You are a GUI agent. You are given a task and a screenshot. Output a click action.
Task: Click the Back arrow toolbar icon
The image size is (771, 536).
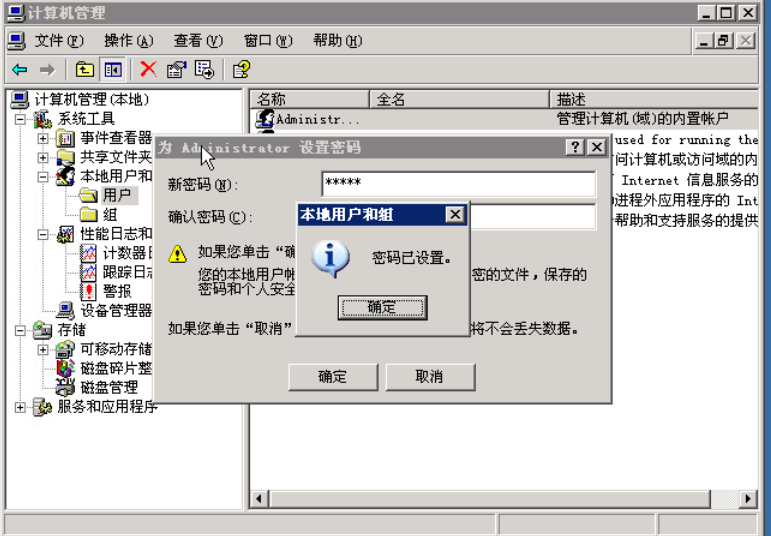(20, 70)
